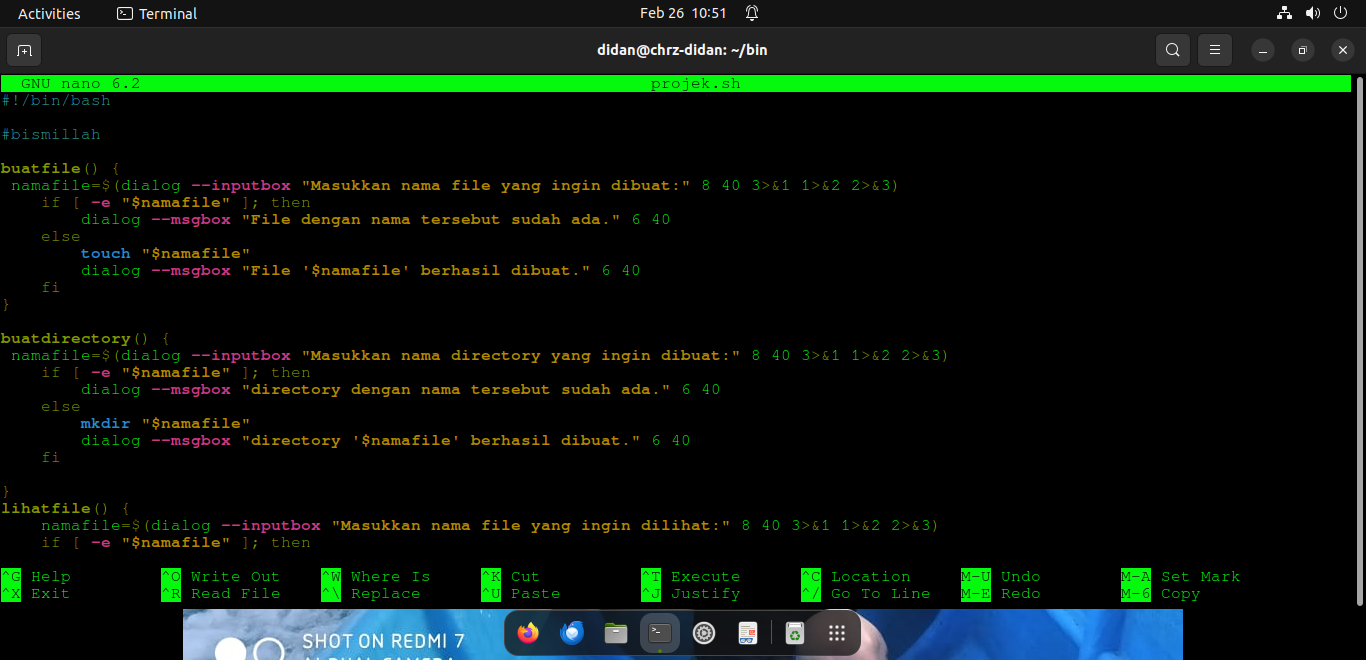
Task: Open the Firefox browser from the dock
Action: 528,633
